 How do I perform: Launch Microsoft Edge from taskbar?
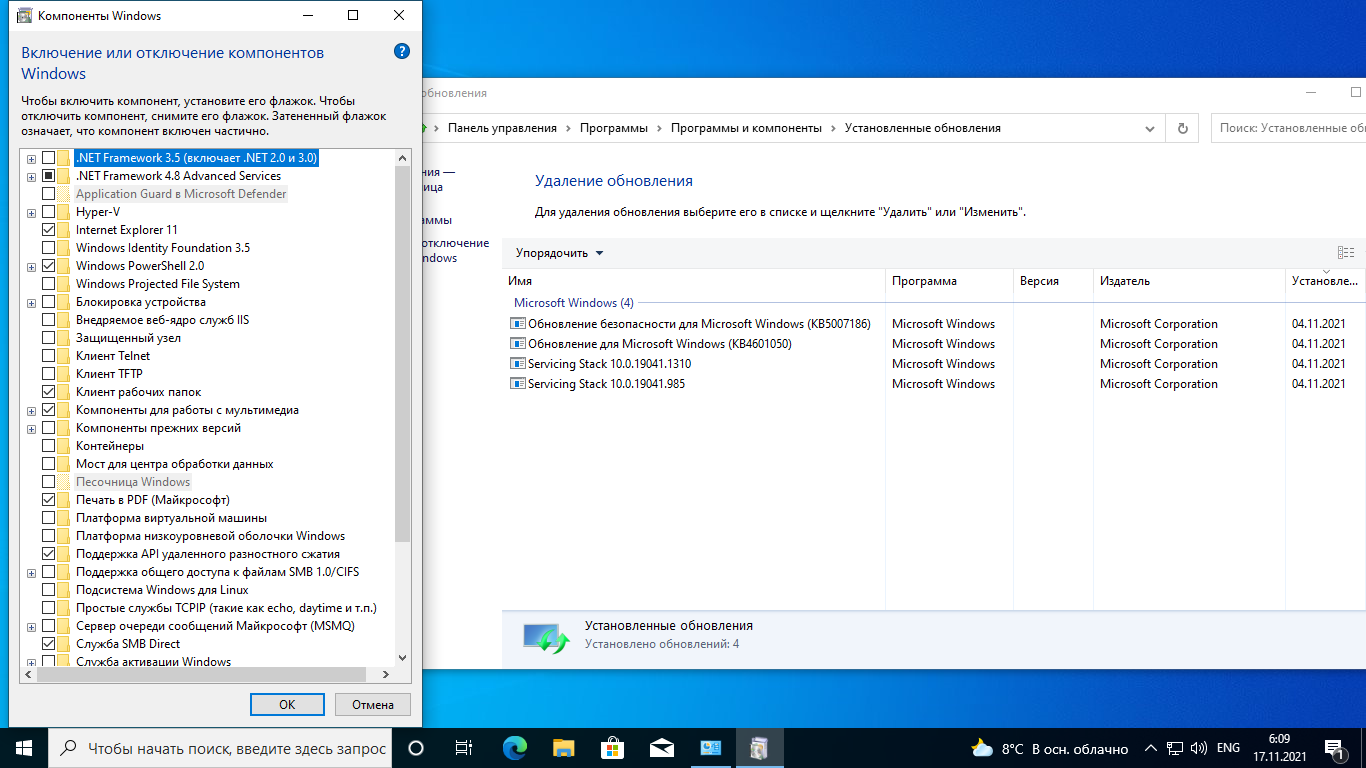click(514, 748)
